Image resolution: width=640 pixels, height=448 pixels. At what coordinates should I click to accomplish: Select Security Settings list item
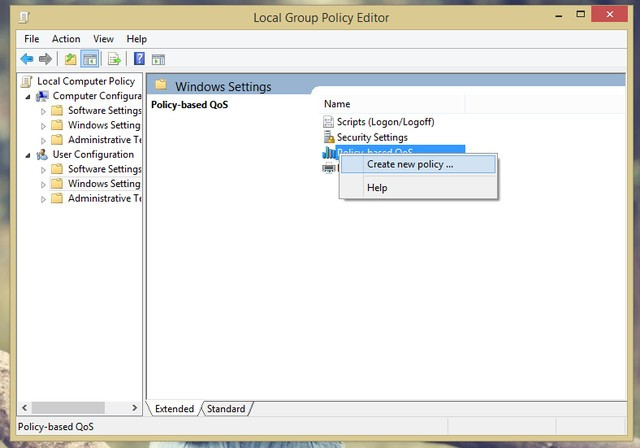(x=372, y=137)
